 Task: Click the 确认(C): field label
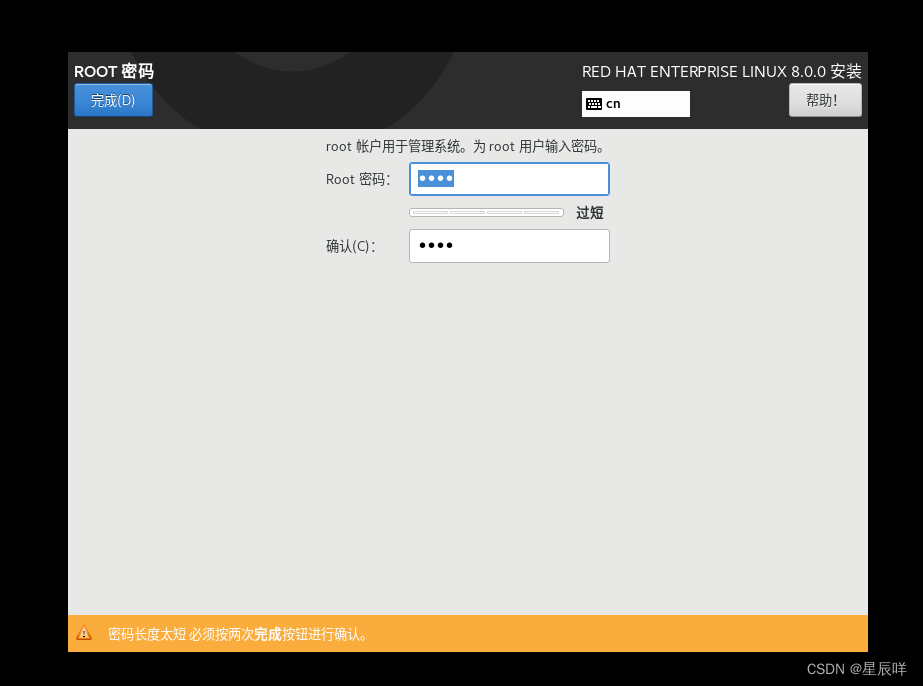pyautogui.click(x=350, y=246)
